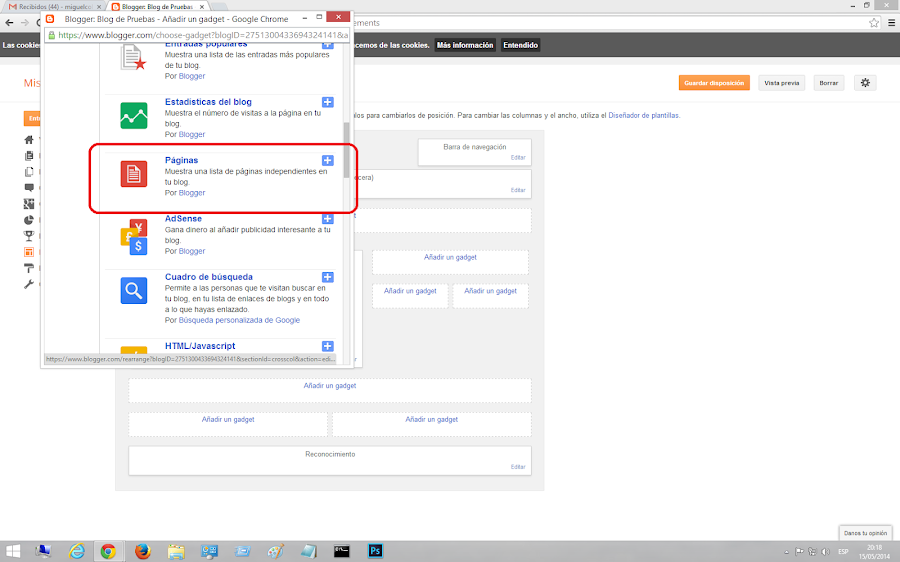Open Búsqueda personalizada de Google link

tap(239, 320)
